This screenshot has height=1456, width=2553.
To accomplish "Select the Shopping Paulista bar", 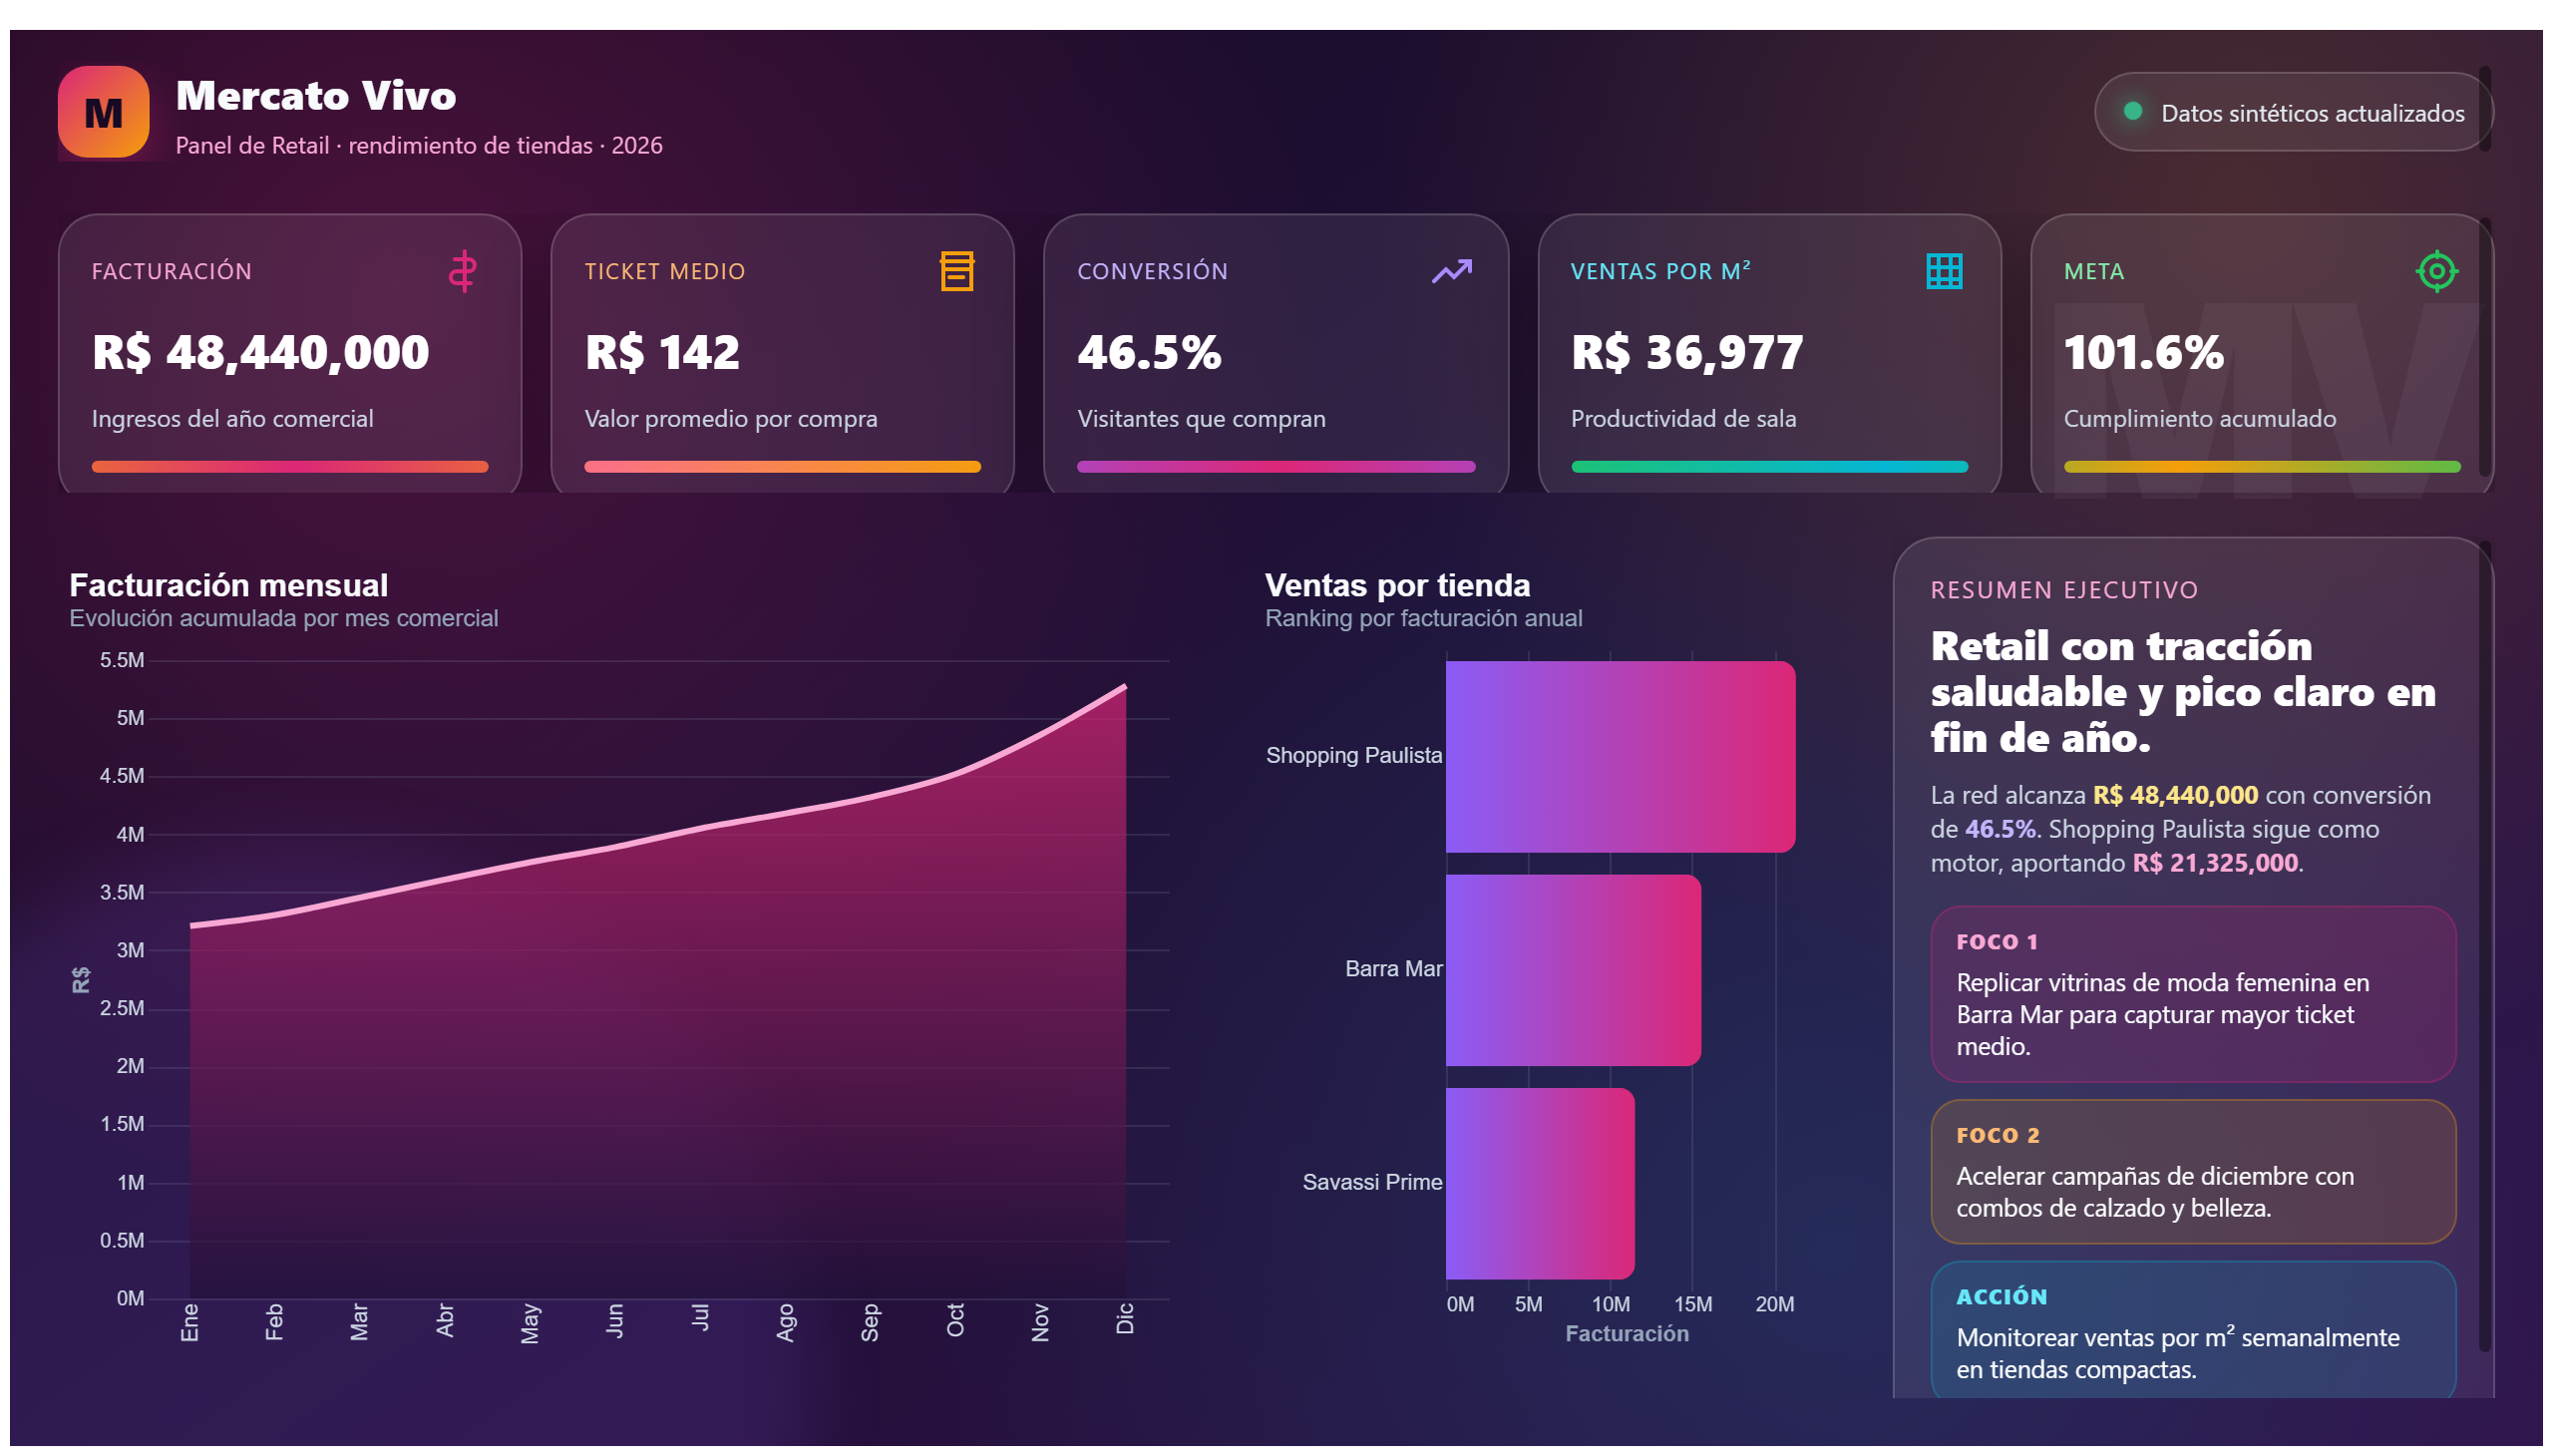I will click(x=1620, y=757).
